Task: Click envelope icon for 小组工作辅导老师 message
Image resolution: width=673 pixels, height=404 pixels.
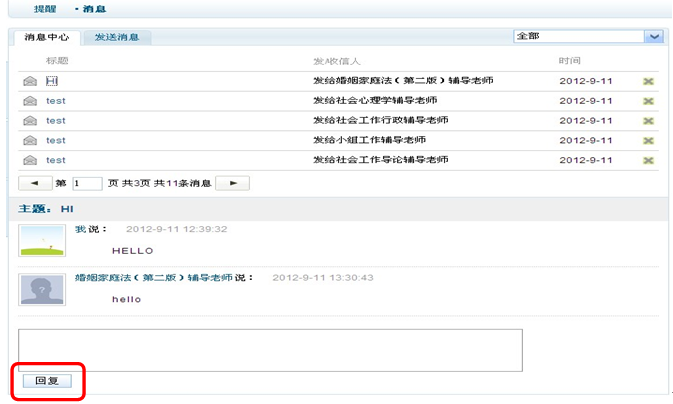Action: tap(30, 140)
